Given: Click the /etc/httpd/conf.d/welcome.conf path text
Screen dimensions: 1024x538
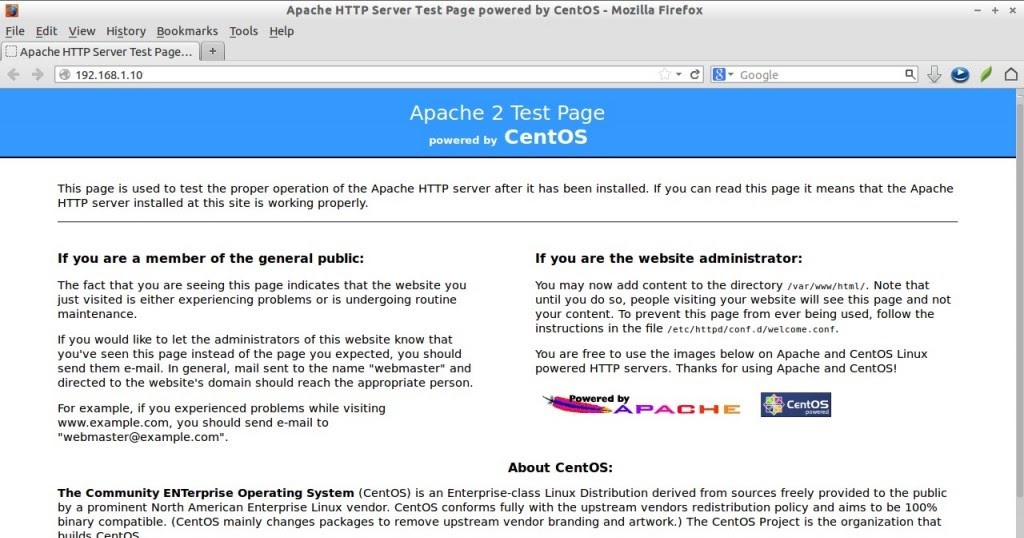Looking at the screenshot, I should 752,329.
